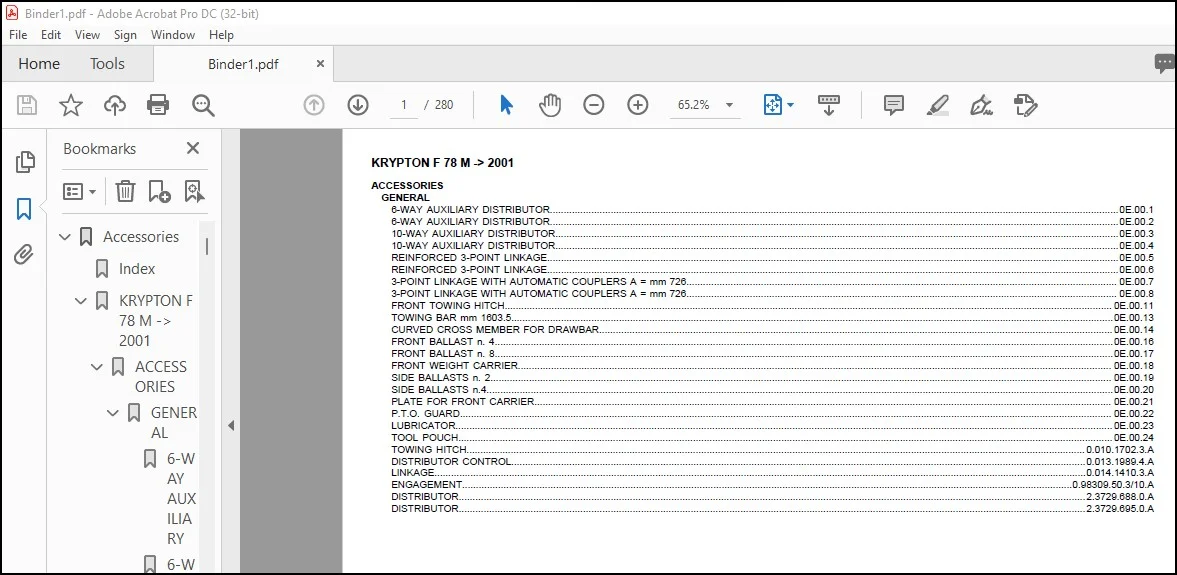Open the zoom level 65.2% dropdown
The height and width of the screenshot is (575, 1177).
729,105
